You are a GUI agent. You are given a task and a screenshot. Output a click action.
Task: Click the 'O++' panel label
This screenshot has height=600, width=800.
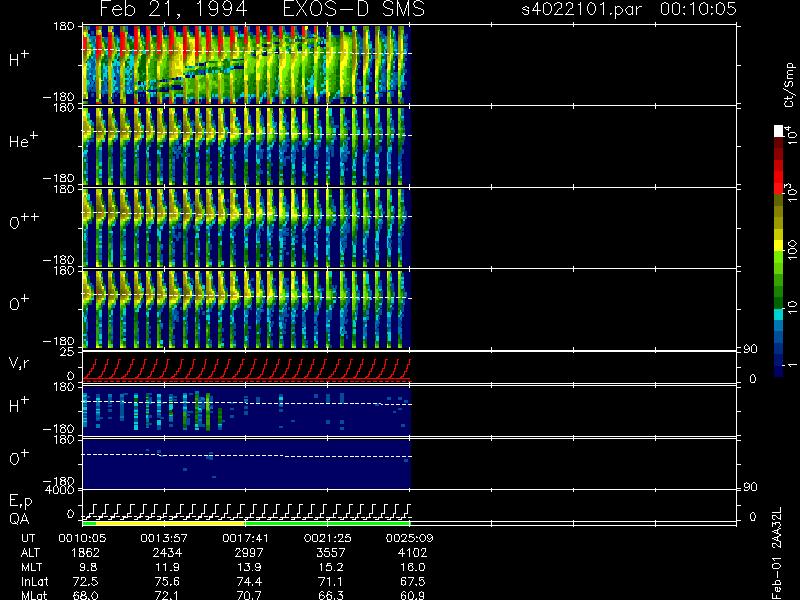24,221
